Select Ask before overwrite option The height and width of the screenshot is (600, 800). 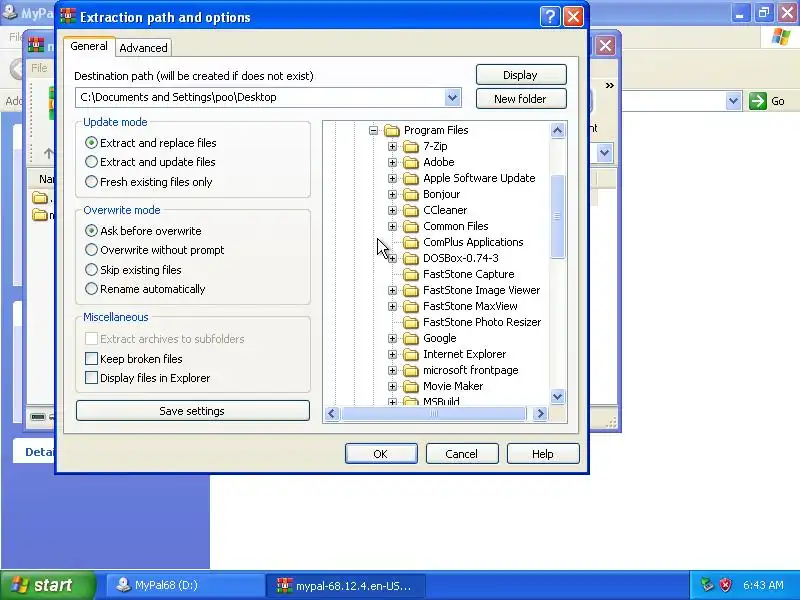(x=143, y=231)
